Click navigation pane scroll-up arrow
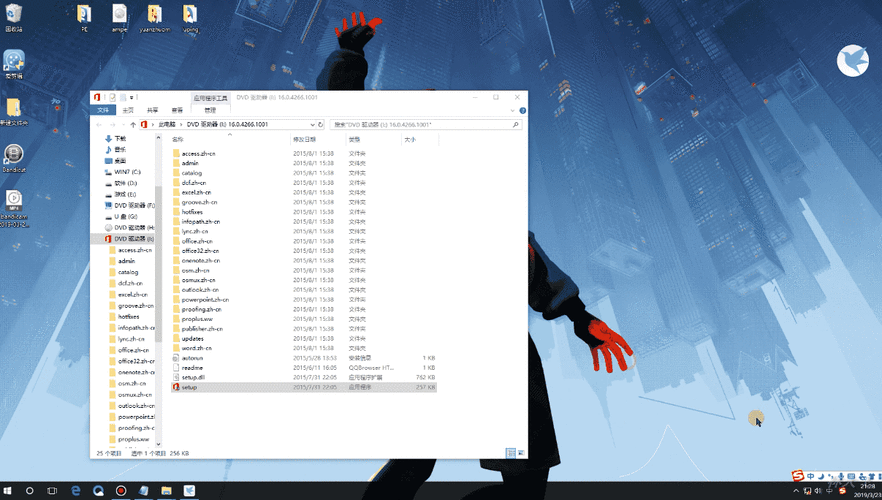Viewport: 882px width, 500px height. click(x=158, y=137)
